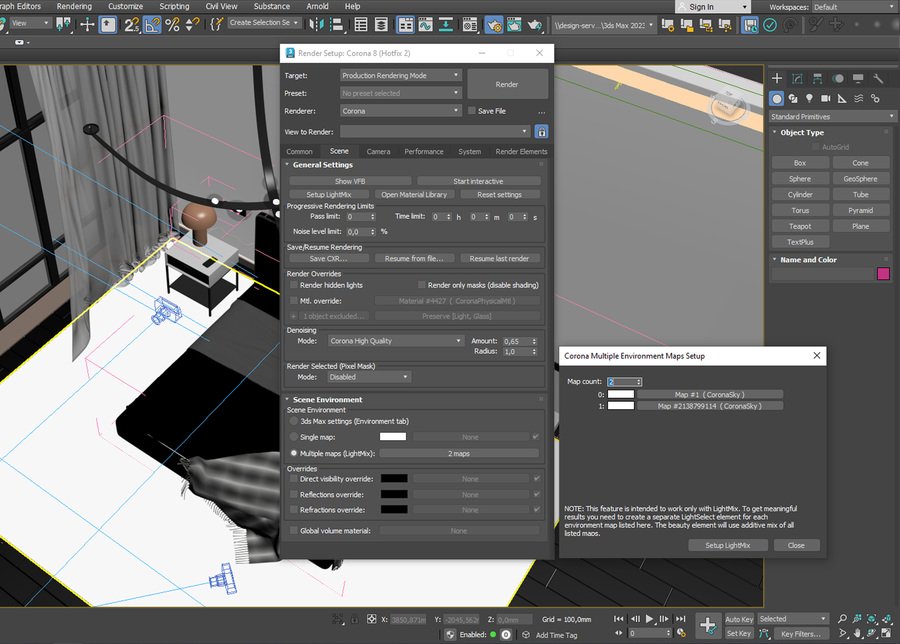900x644 pixels.
Task: Open the Scripting menu
Action: click(x=174, y=6)
